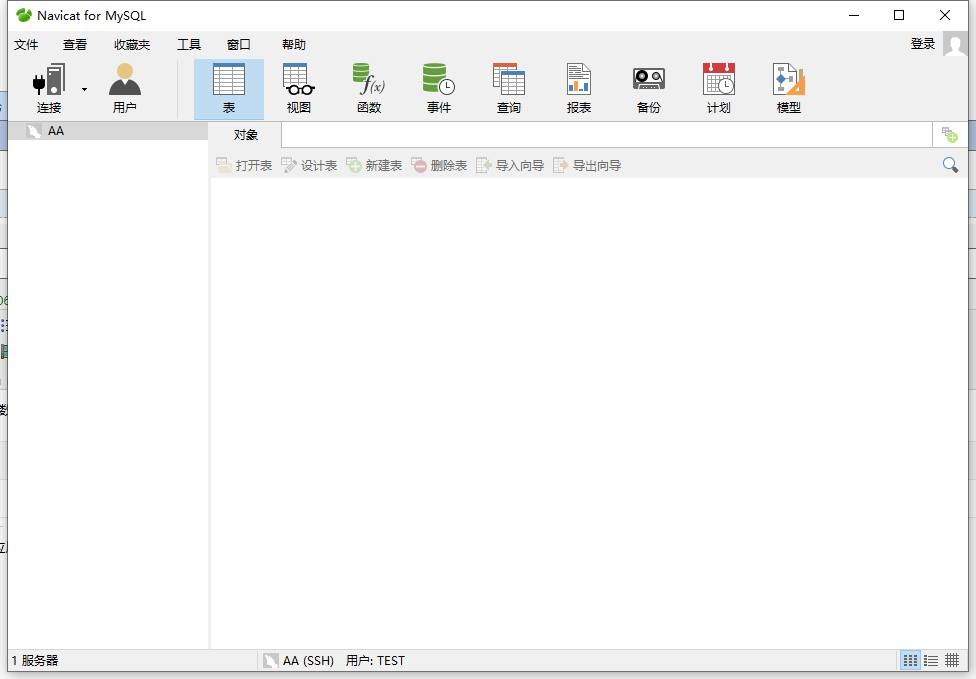Open the 帮助 help menu
The height and width of the screenshot is (679, 976).
coord(294,45)
